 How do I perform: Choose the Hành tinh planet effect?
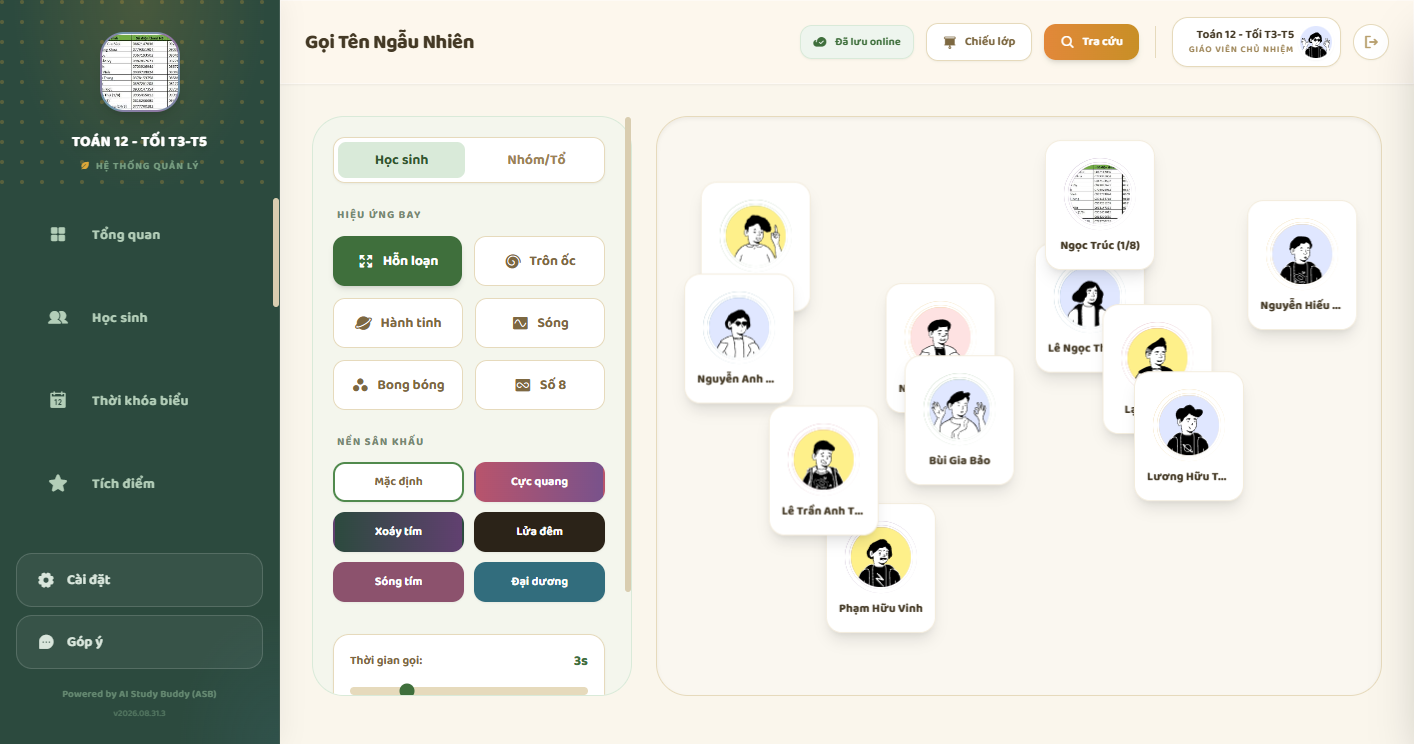pos(398,323)
